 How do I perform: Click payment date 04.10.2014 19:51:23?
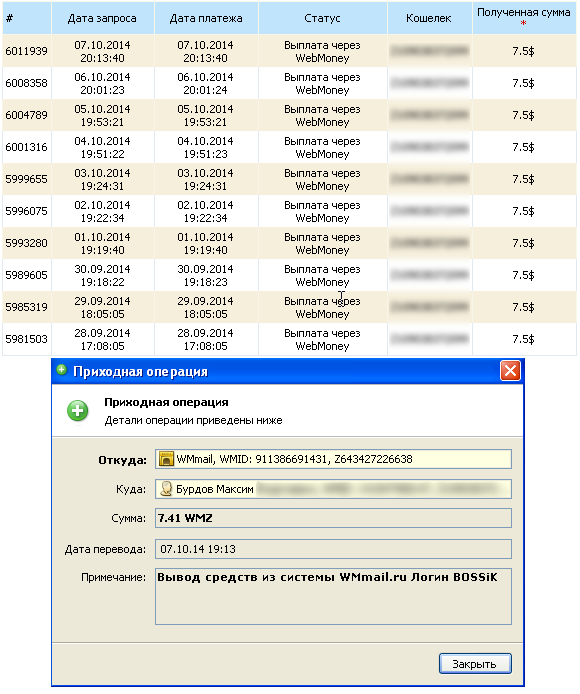point(205,147)
